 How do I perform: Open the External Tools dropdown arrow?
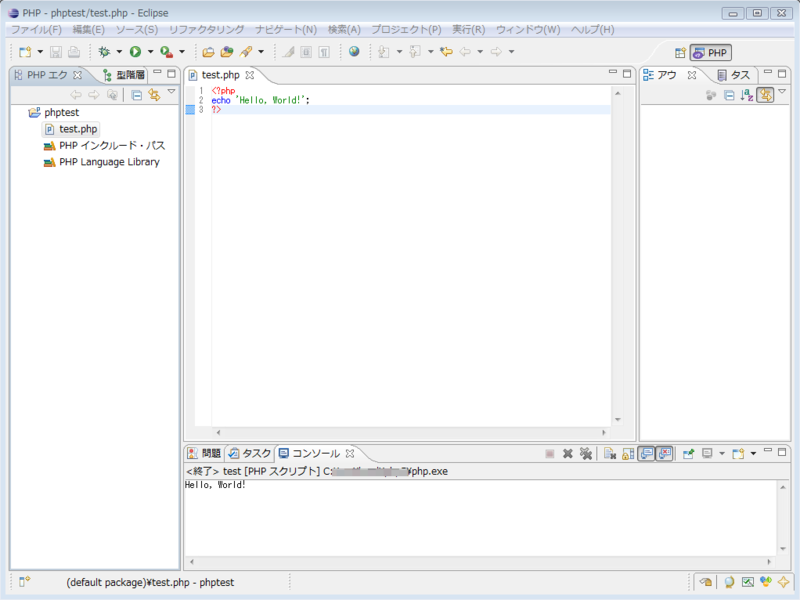[x=182, y=52]
